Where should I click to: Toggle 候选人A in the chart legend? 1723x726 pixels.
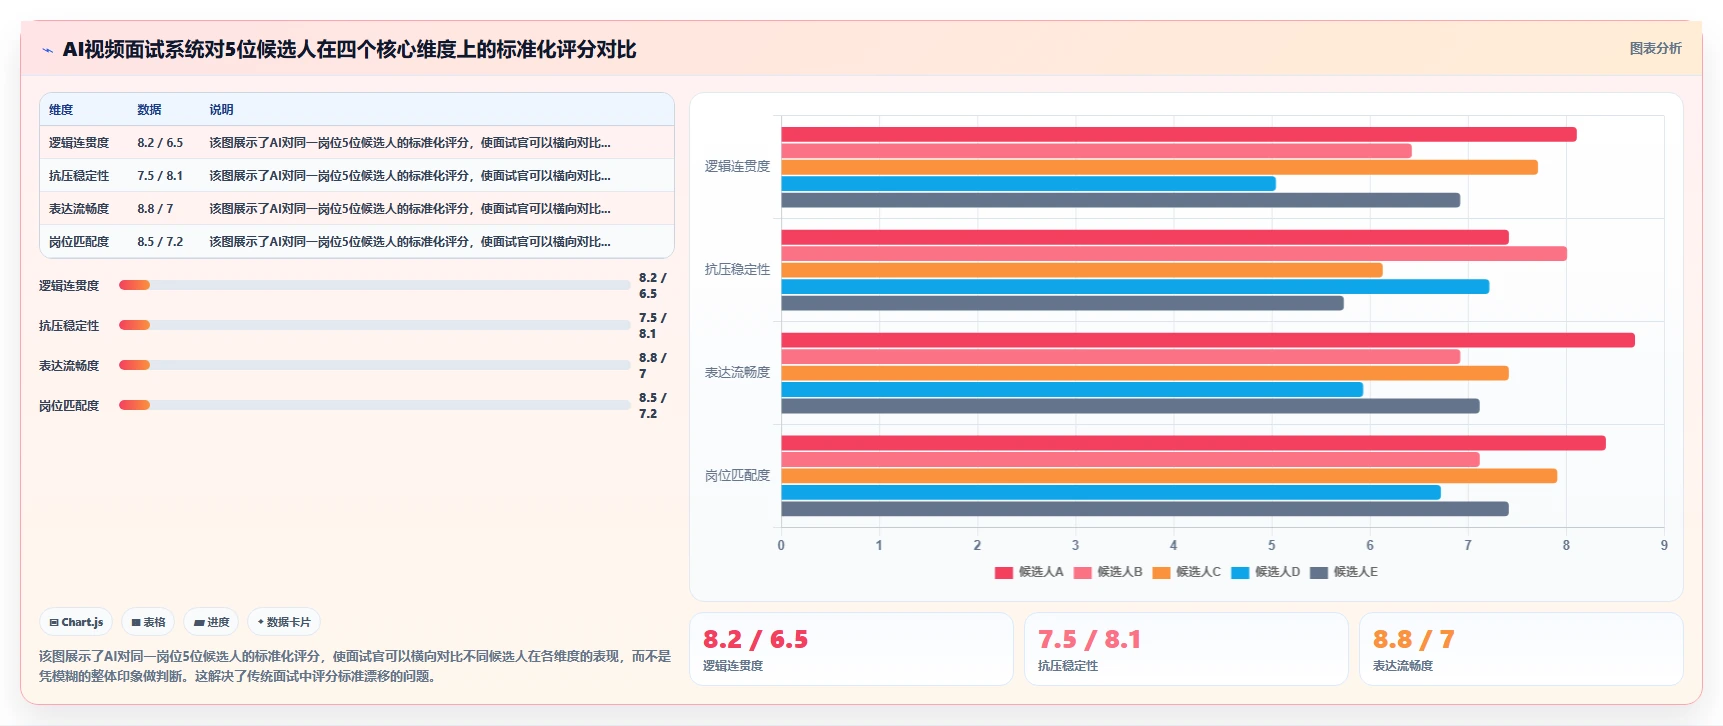1029,572
